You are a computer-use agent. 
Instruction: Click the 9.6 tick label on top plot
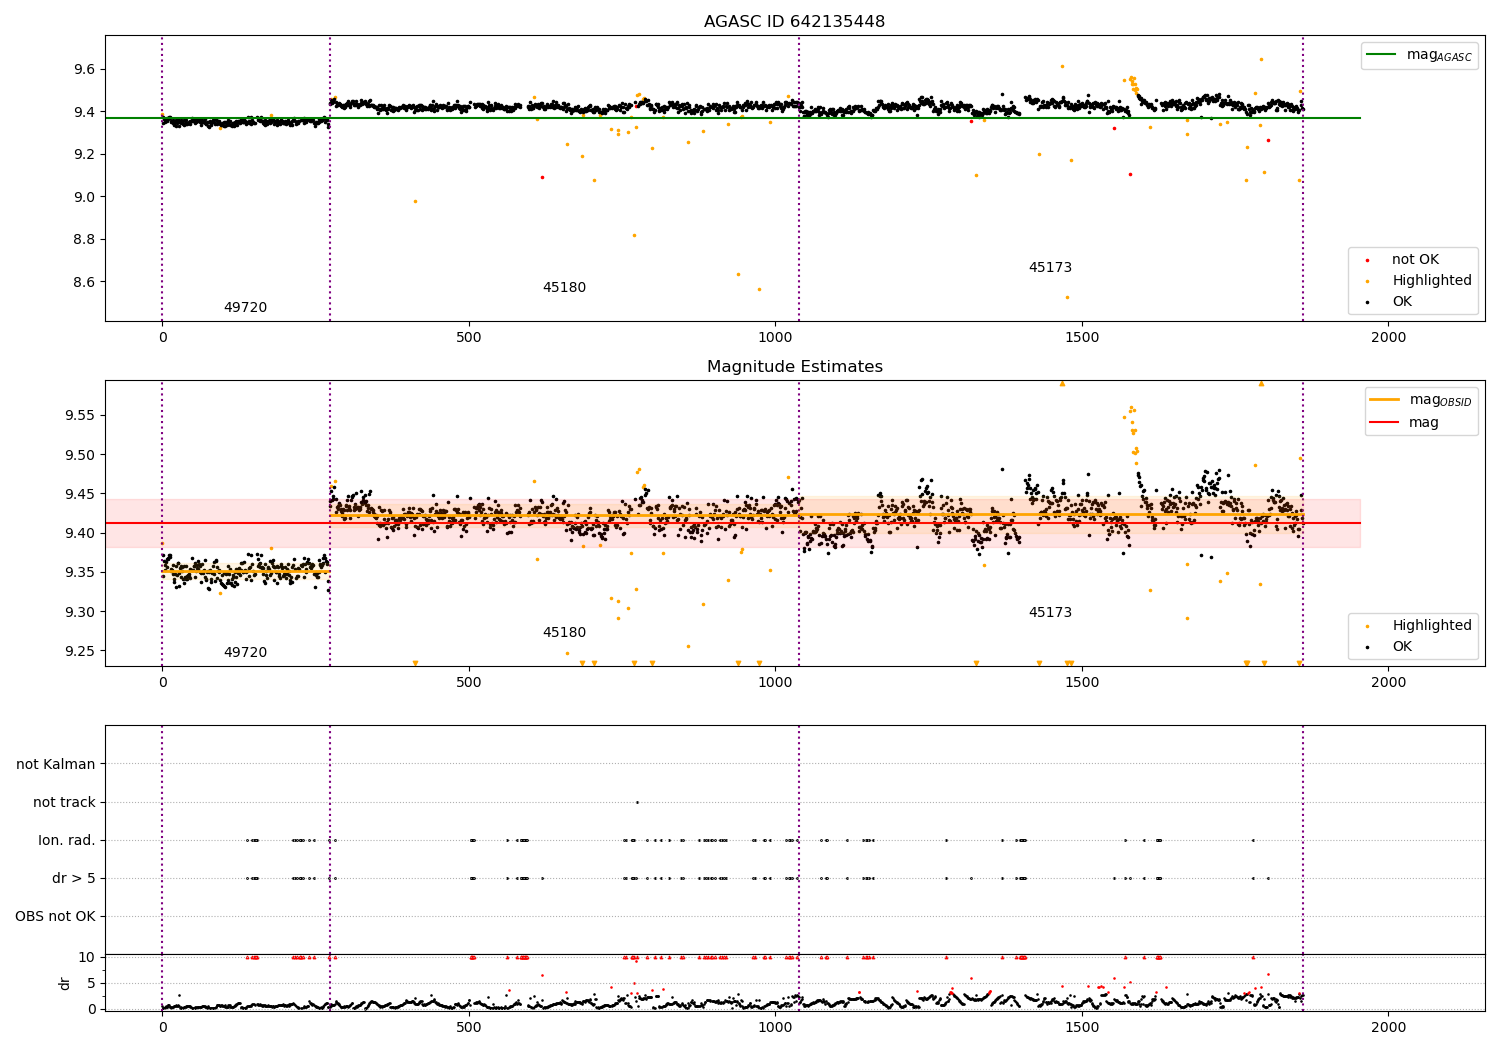[x=84, y=69]
